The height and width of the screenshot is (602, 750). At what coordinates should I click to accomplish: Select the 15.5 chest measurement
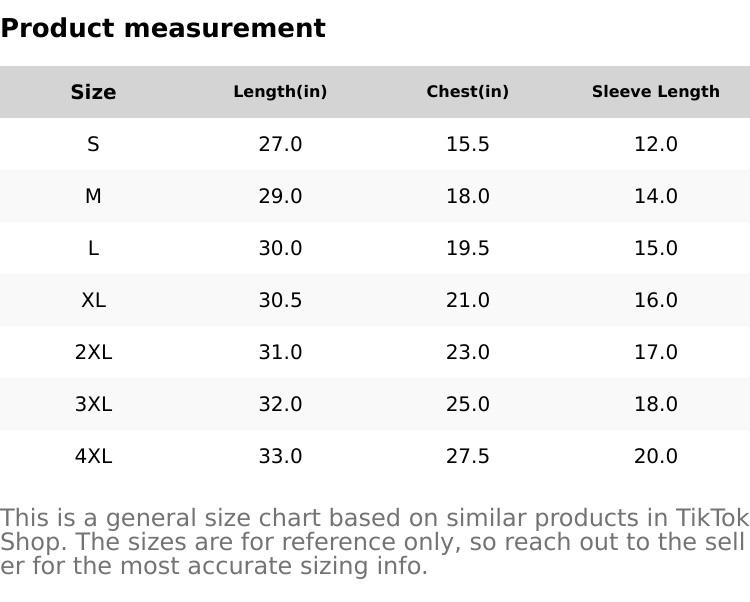click(x=467, y=144)
